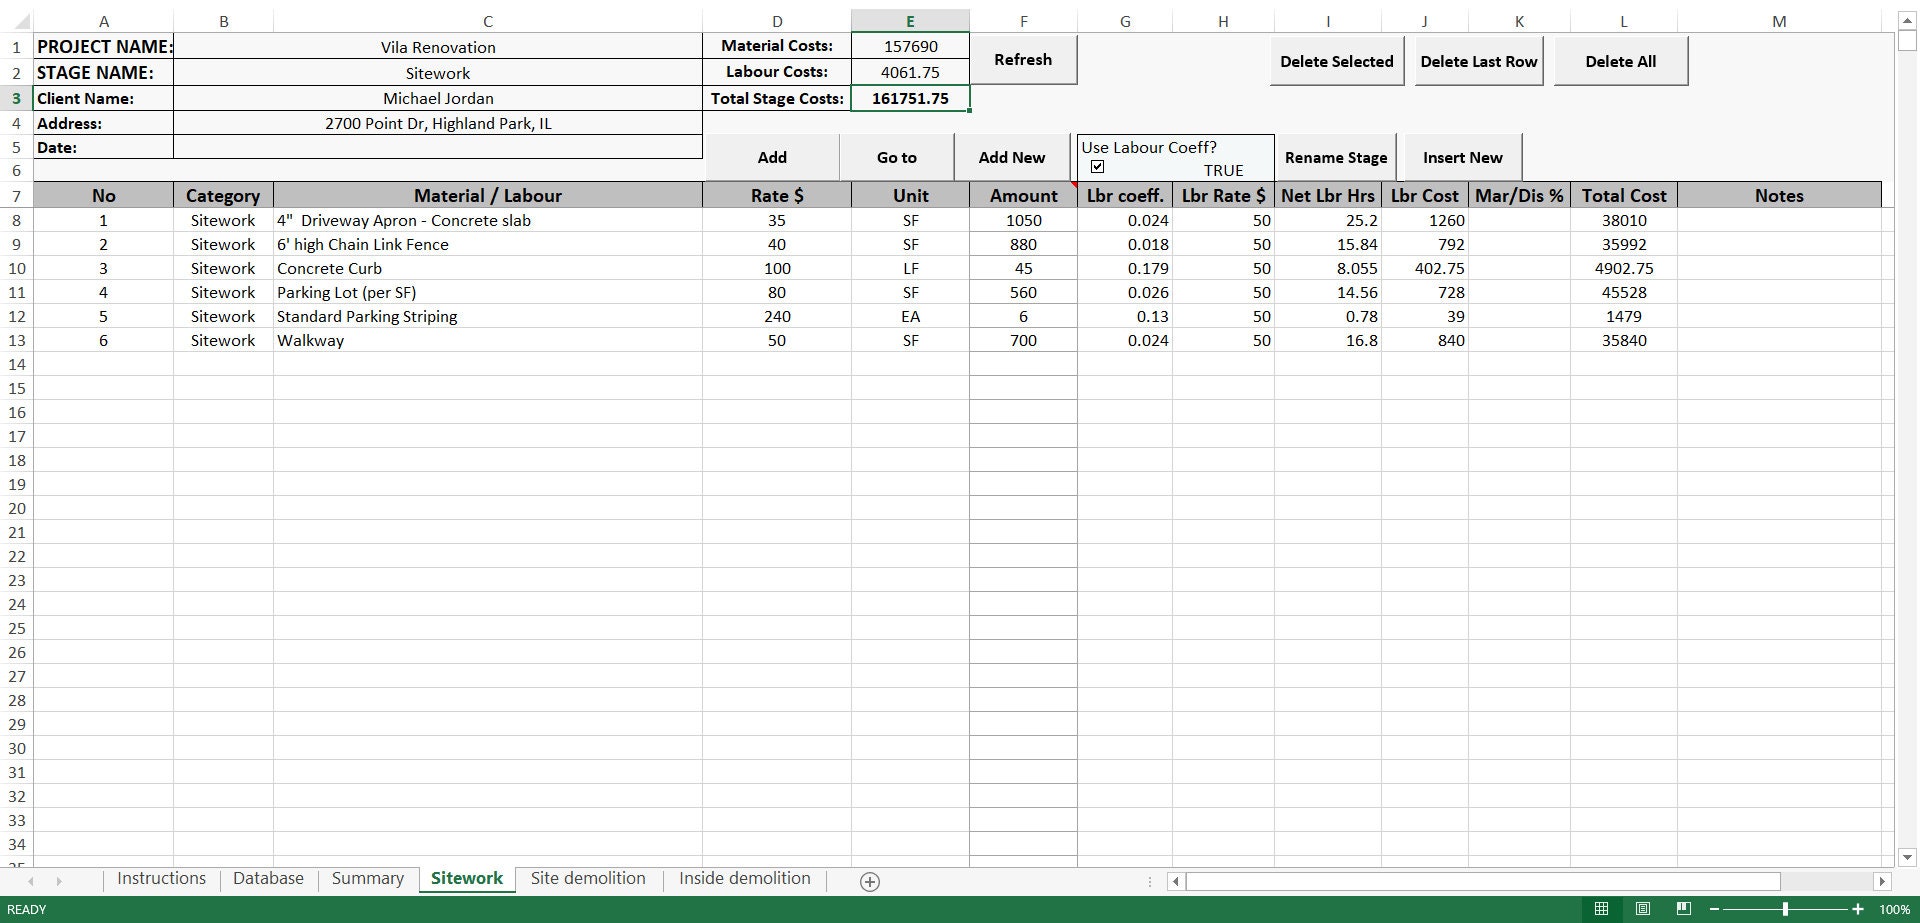Screen dimensions: 1920x923
Task: Open the Site demolition sheet
Action: [x=588, y=878]
